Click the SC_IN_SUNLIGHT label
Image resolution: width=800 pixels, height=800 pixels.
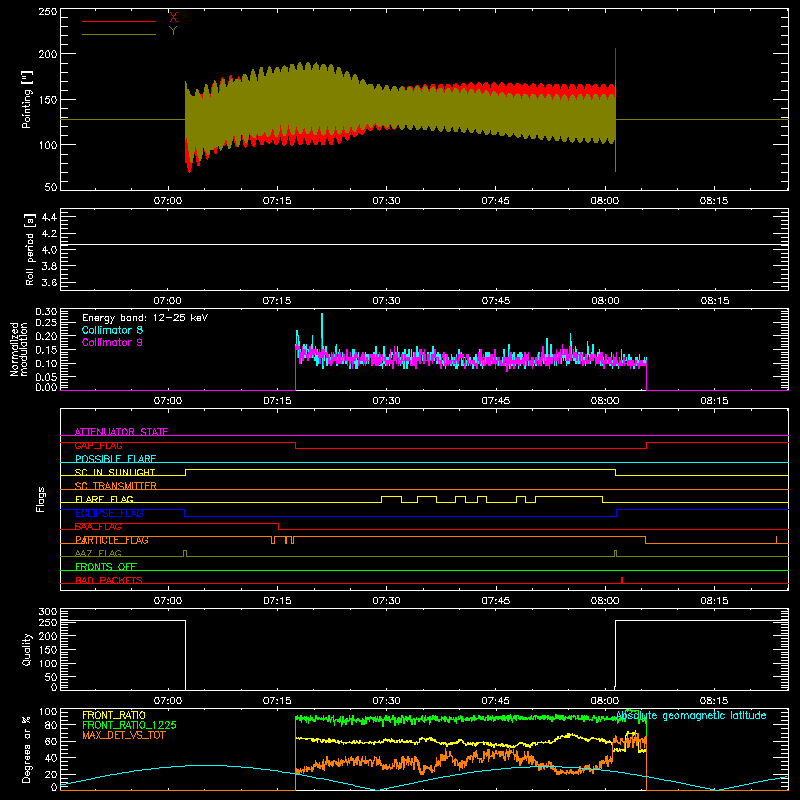coord(115,472)
